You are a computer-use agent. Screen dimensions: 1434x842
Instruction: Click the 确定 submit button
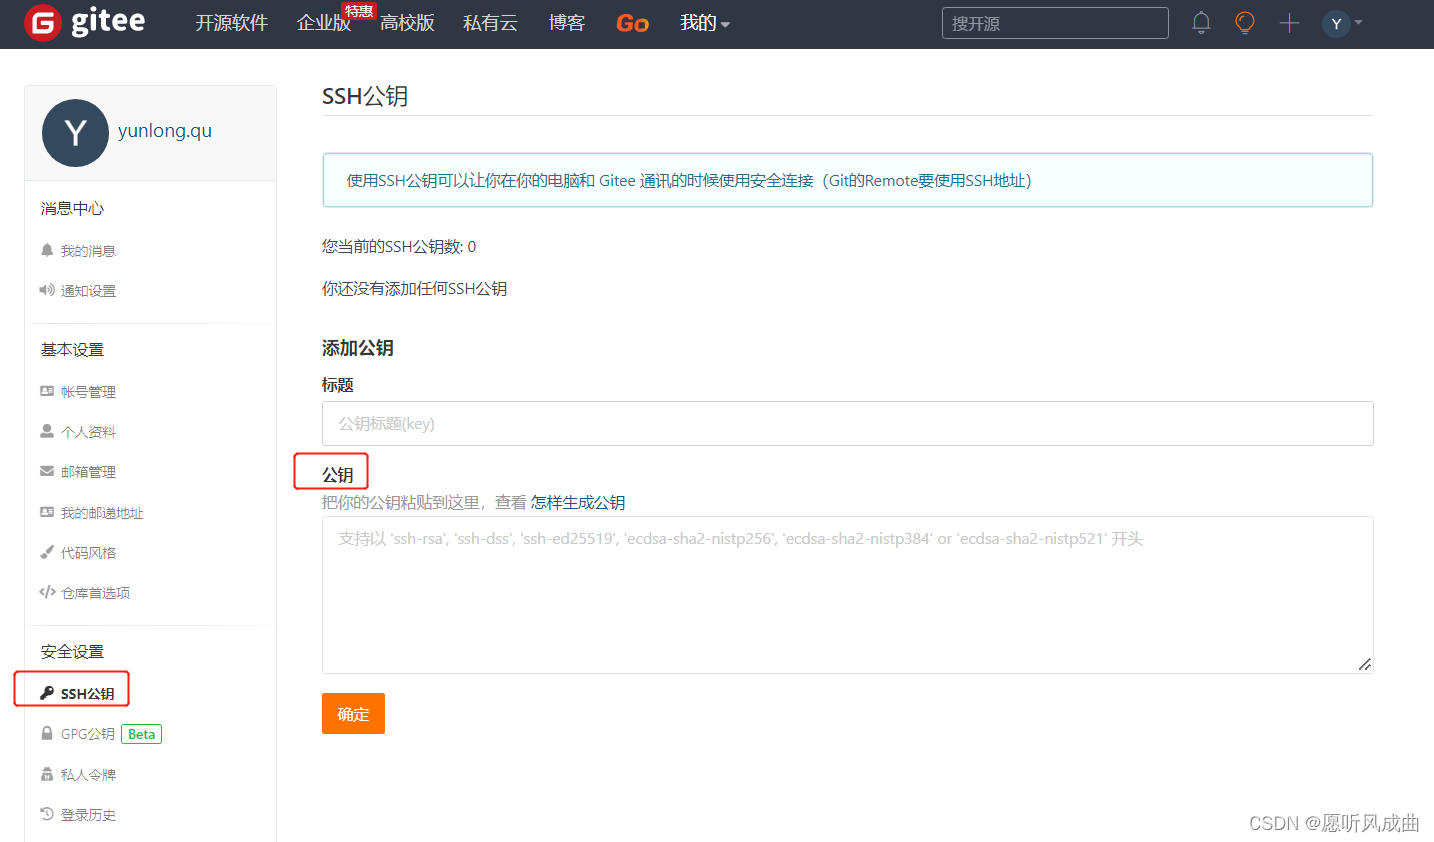(x=353, y=713)
